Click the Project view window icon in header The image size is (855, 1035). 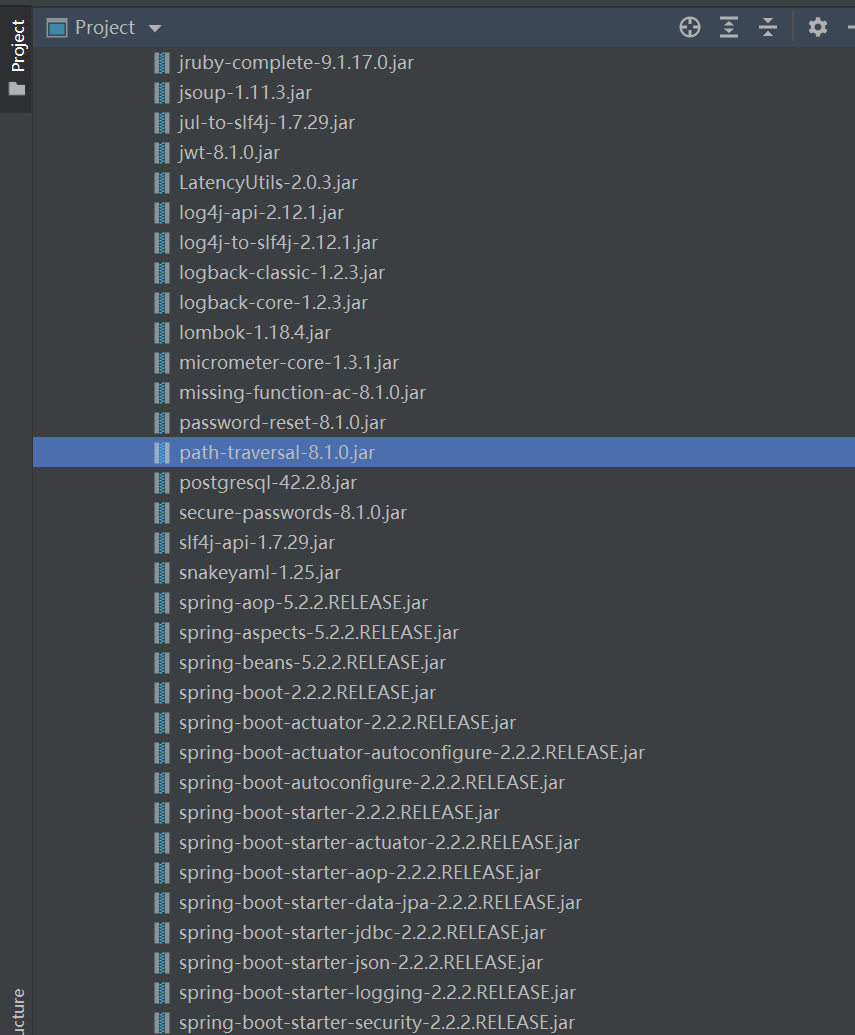pyautogui.click(x=57, y=28)
